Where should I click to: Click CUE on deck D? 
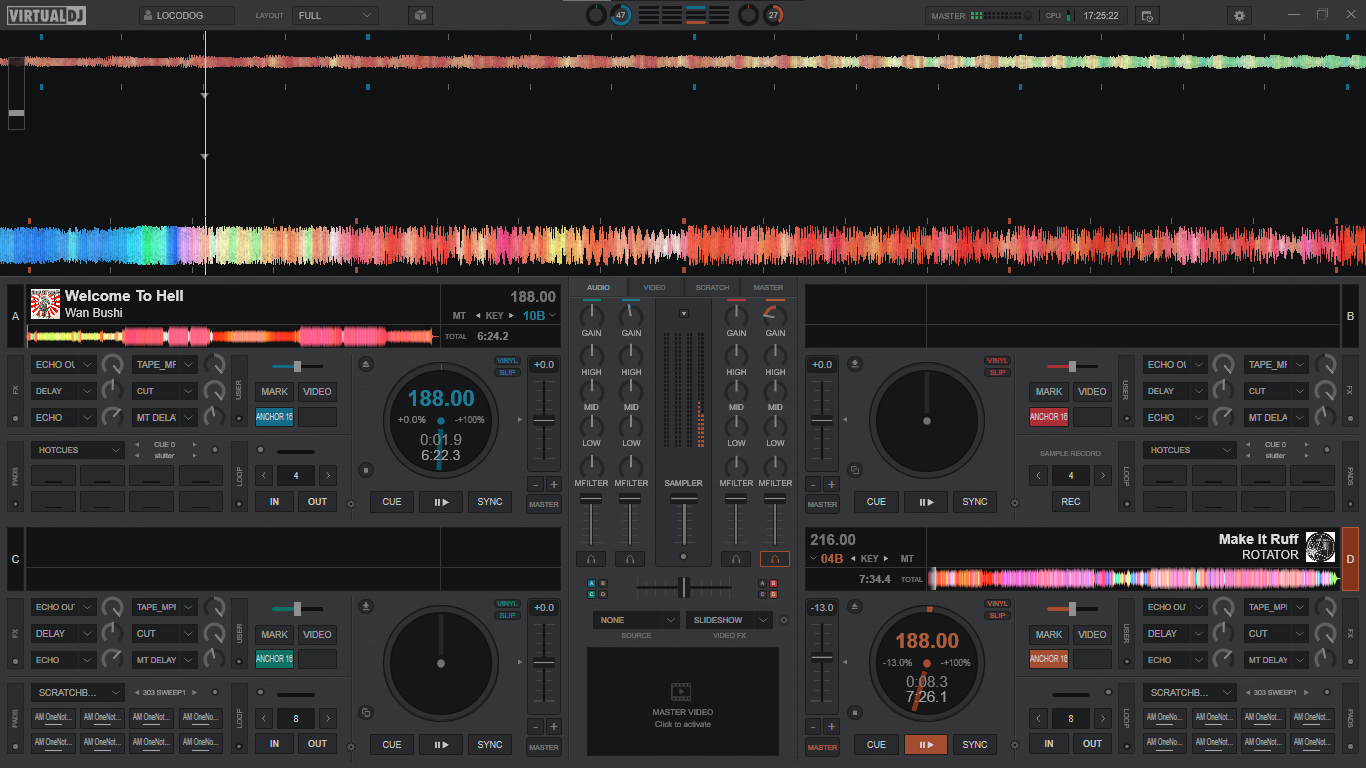[x=876, y=744]
